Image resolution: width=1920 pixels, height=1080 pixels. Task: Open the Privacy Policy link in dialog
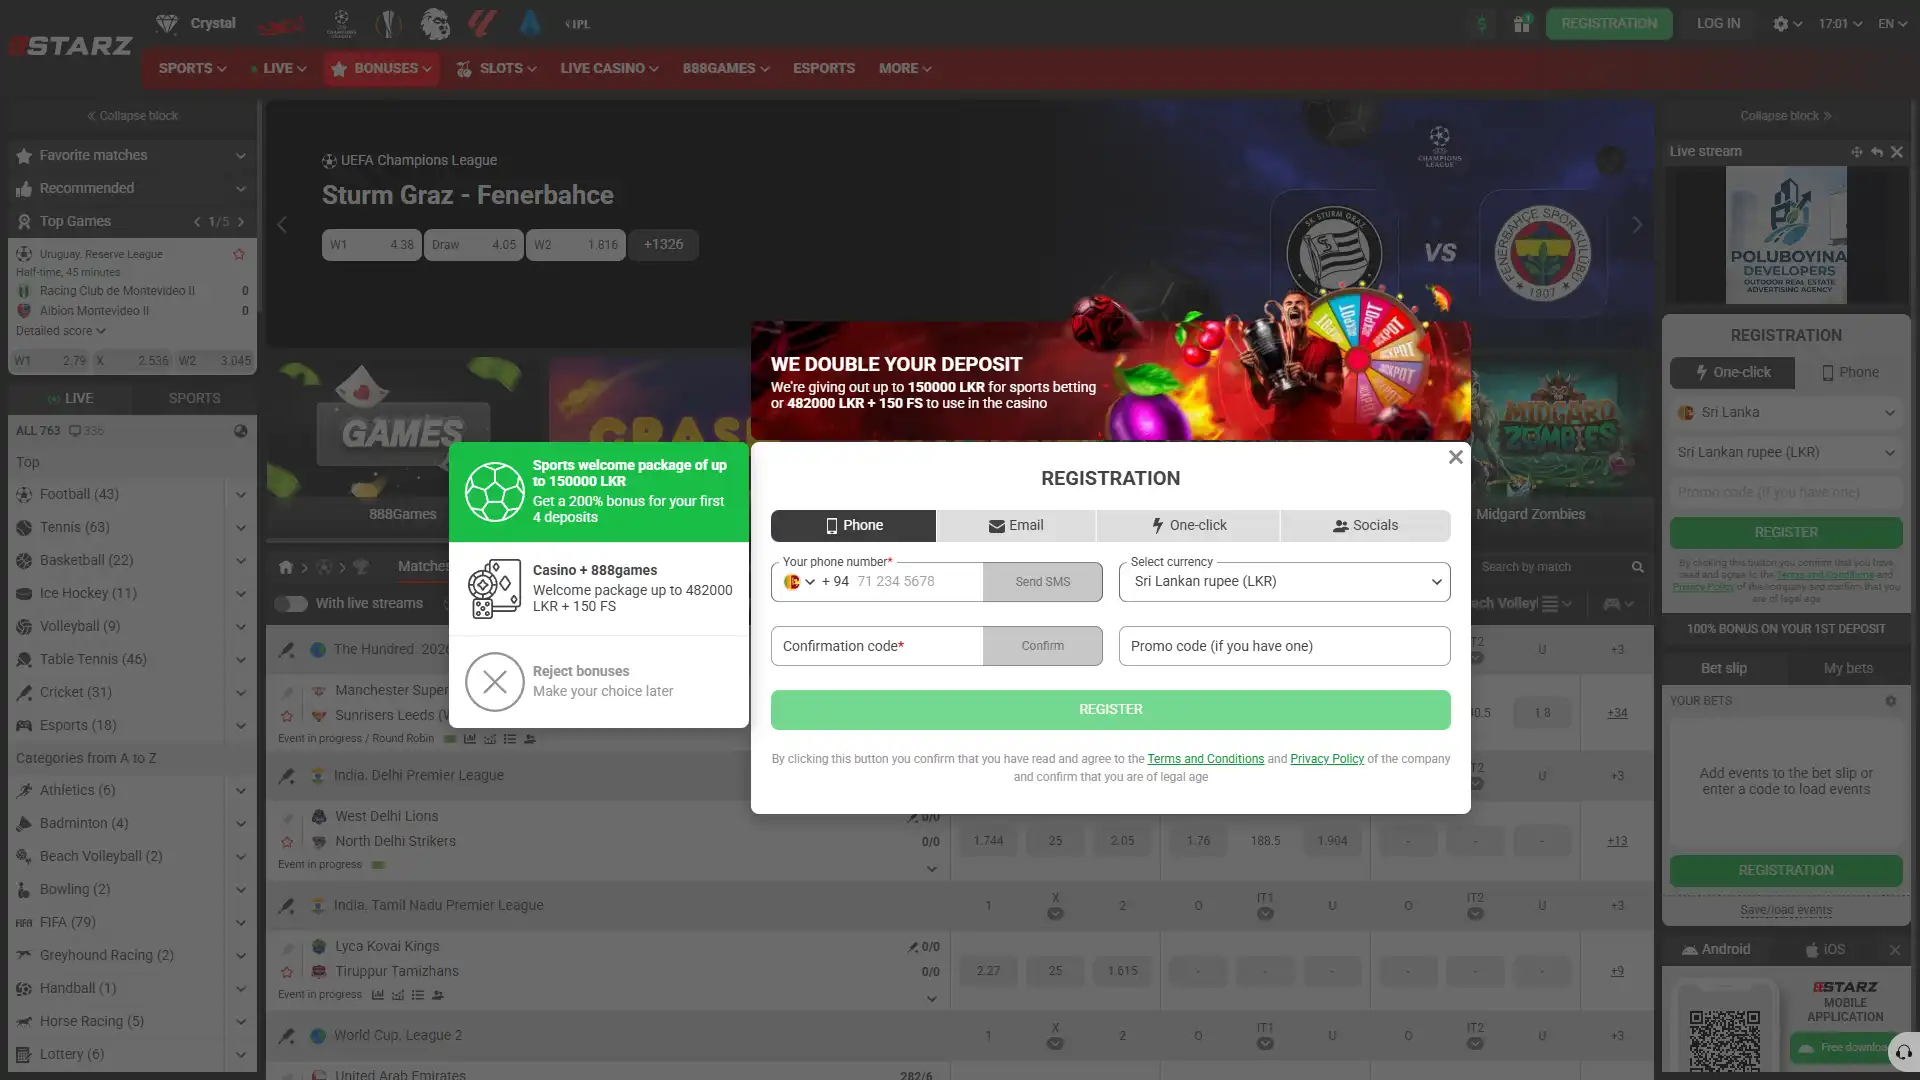click(x=1327, y=759)
